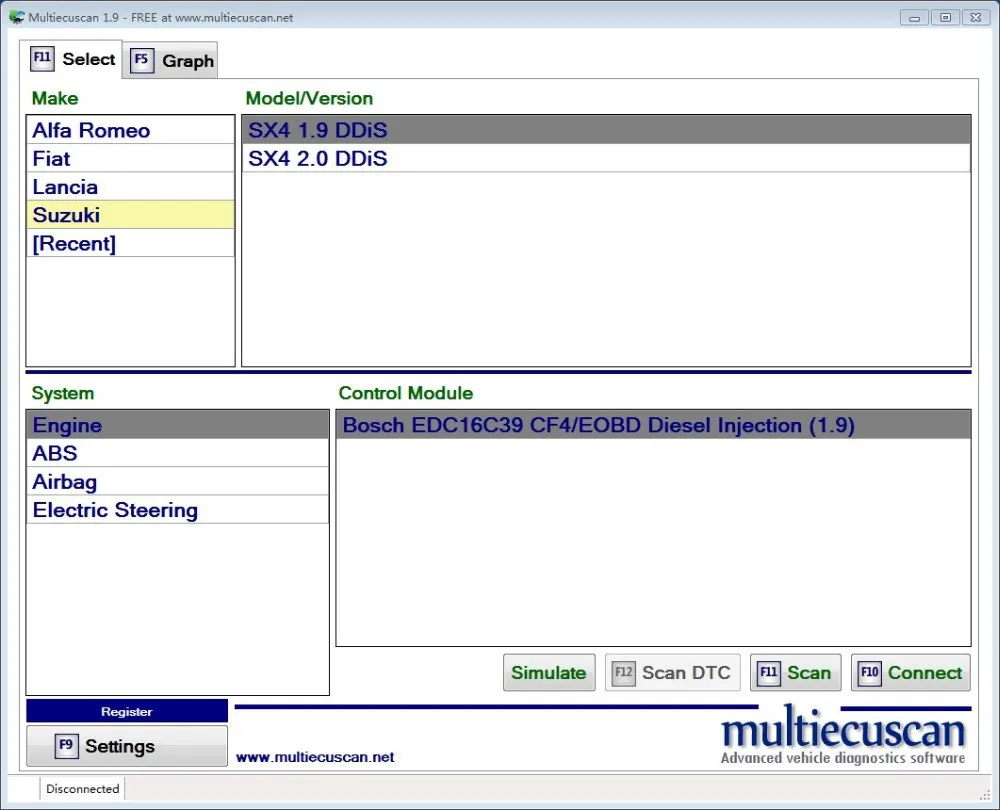Choose the Engine system
This screenshot has height=810, width=1000.
pos(177,425)
